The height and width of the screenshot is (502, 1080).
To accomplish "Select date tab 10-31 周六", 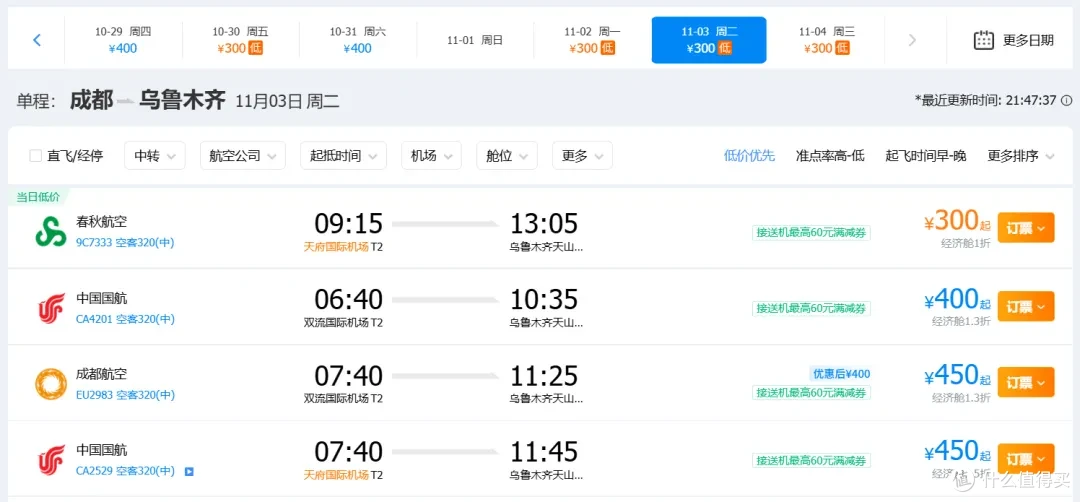I will tap(357, 40).
